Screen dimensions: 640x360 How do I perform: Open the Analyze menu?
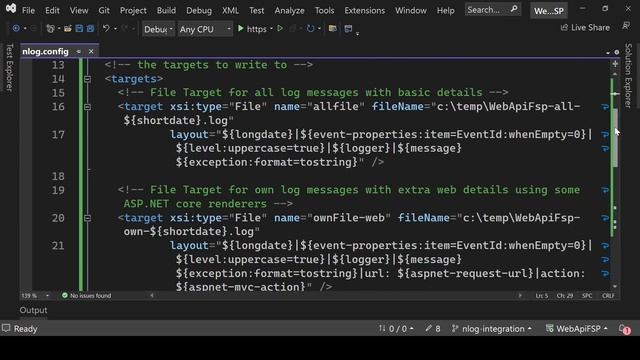tap(289, 10)
